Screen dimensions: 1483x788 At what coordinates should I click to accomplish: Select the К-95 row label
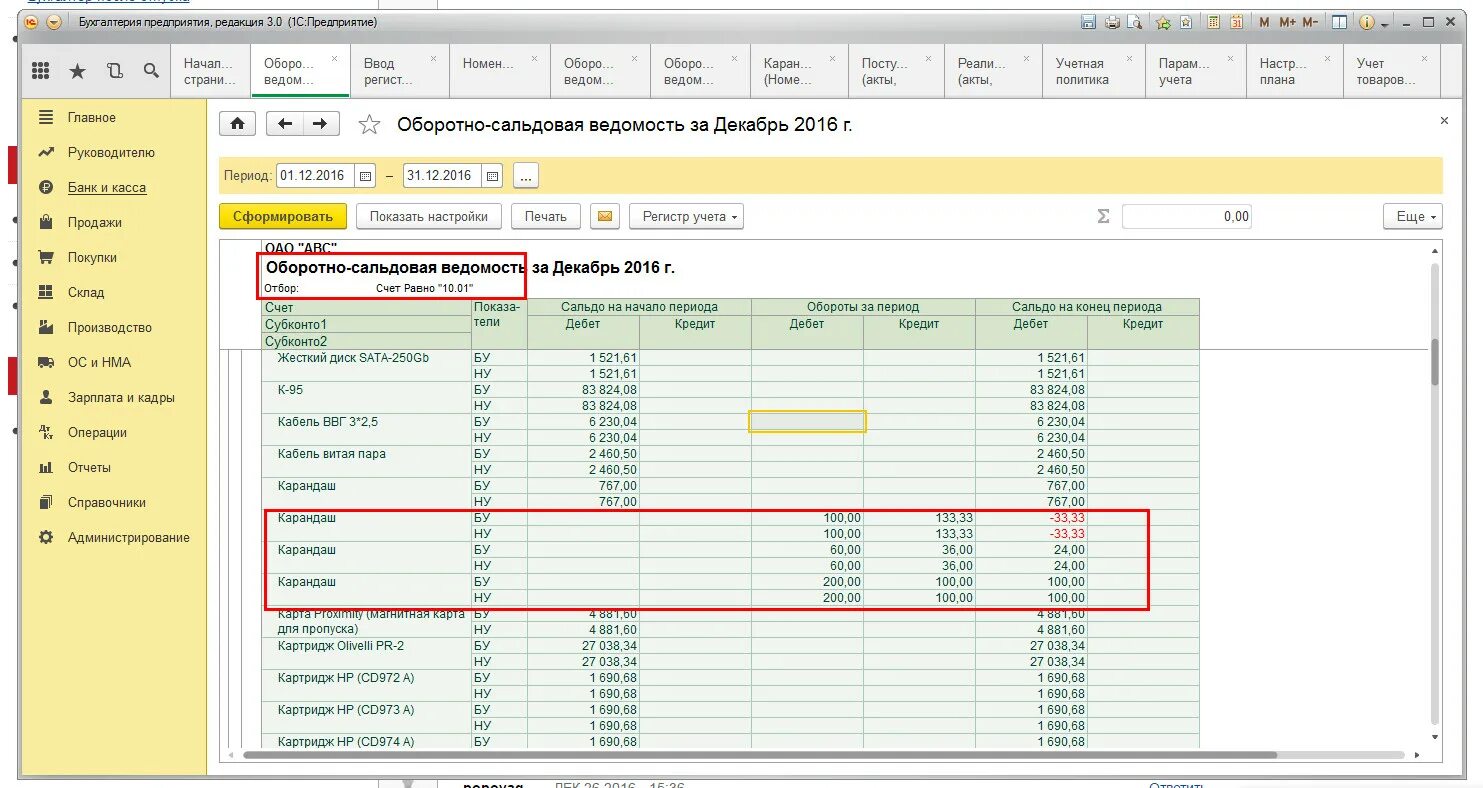[x=290, y=390]
